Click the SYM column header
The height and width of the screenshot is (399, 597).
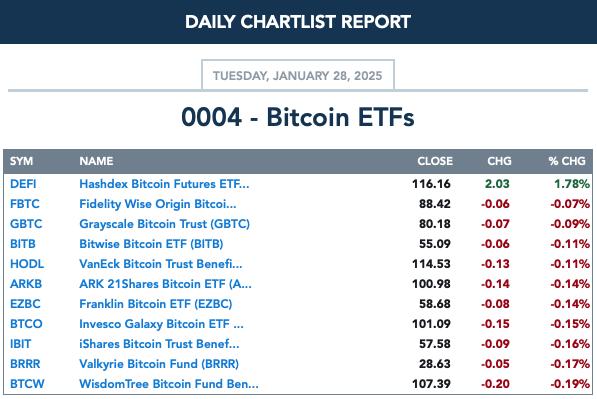tap(21, 161)
